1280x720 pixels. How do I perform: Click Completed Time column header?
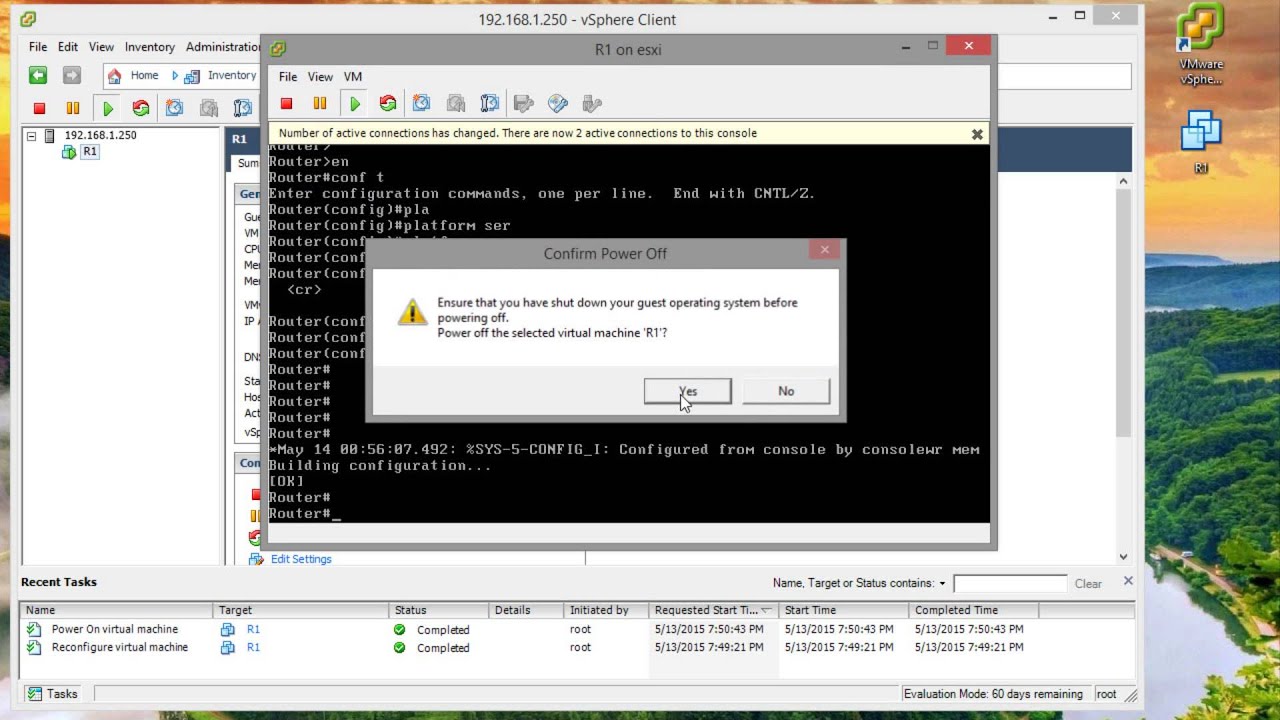(973, 610)
